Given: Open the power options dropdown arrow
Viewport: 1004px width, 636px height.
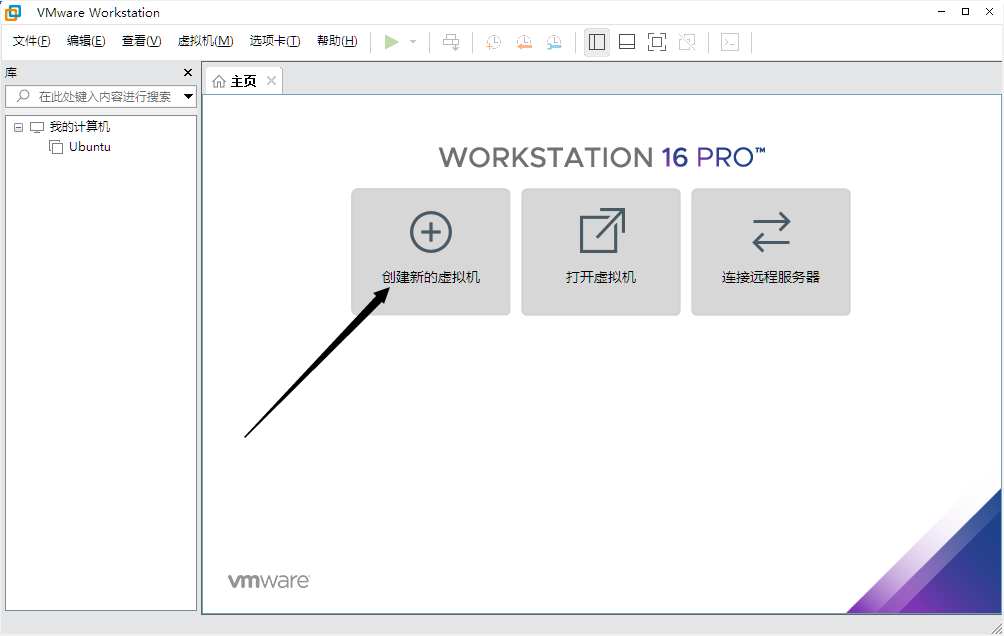Looking at the screenshot, I should click(x=413, y=42).
